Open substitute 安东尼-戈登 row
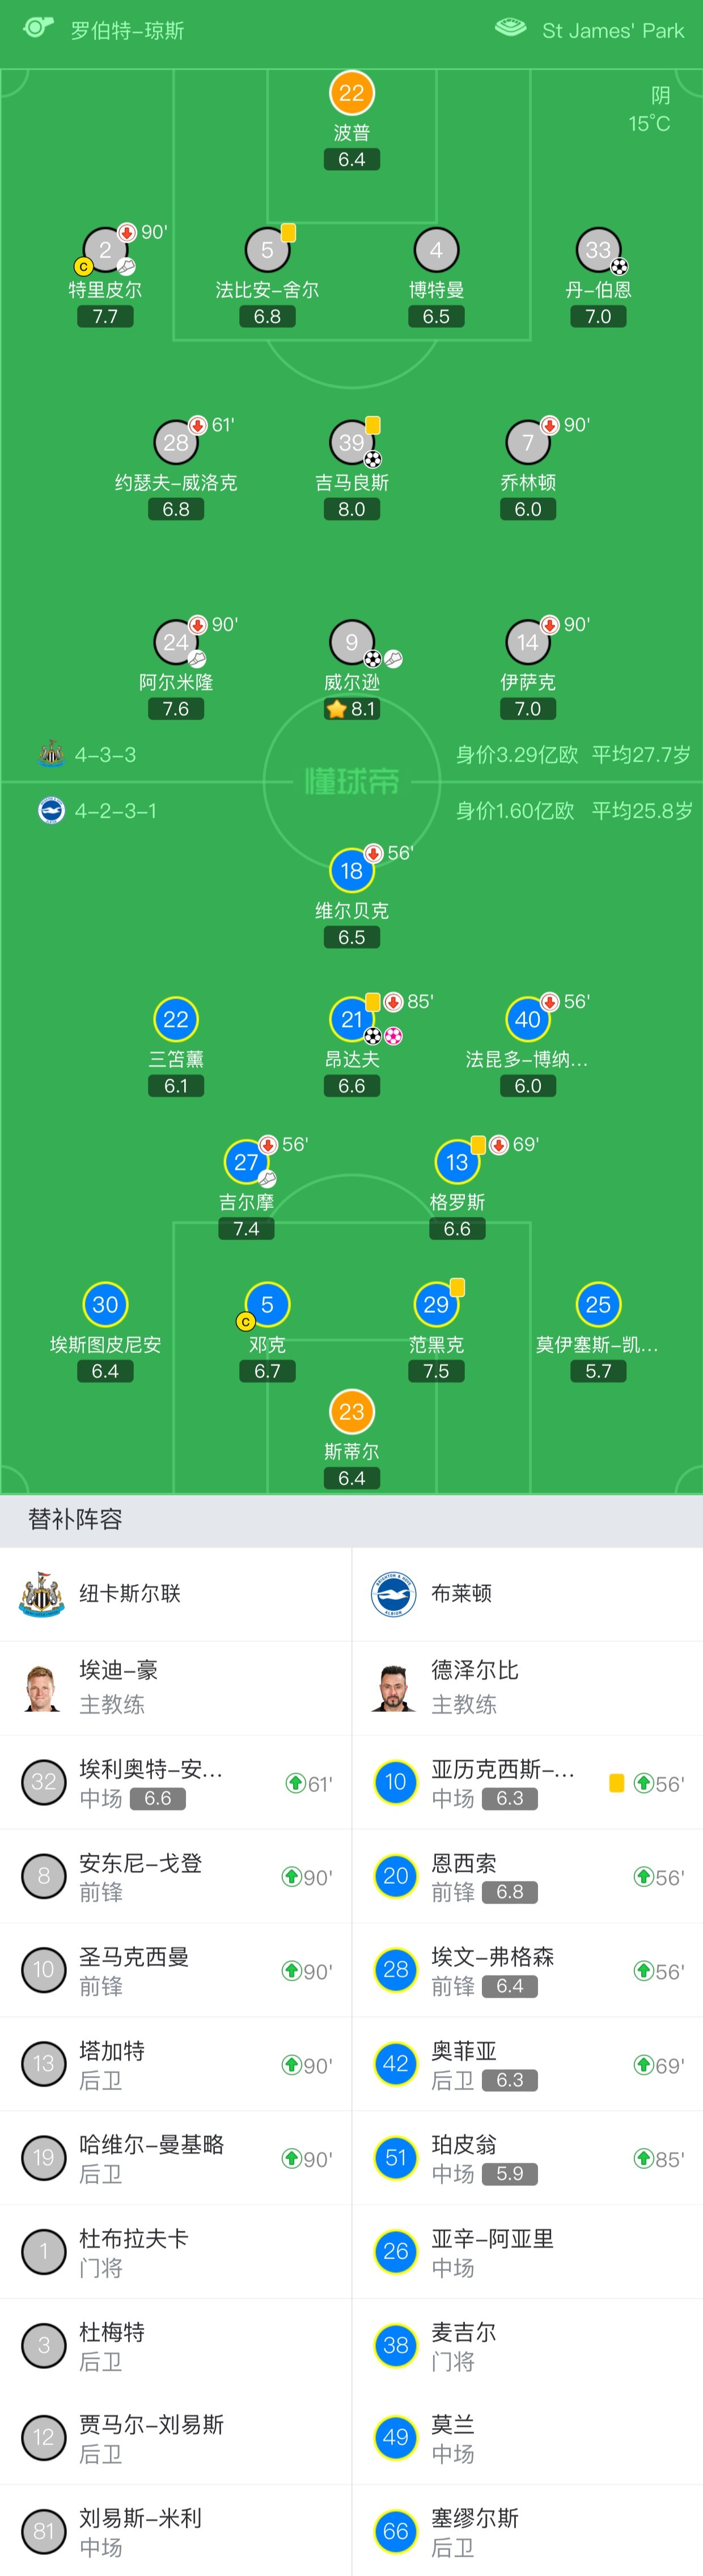Viewport: 703px width, 2576px height. 176,1877
